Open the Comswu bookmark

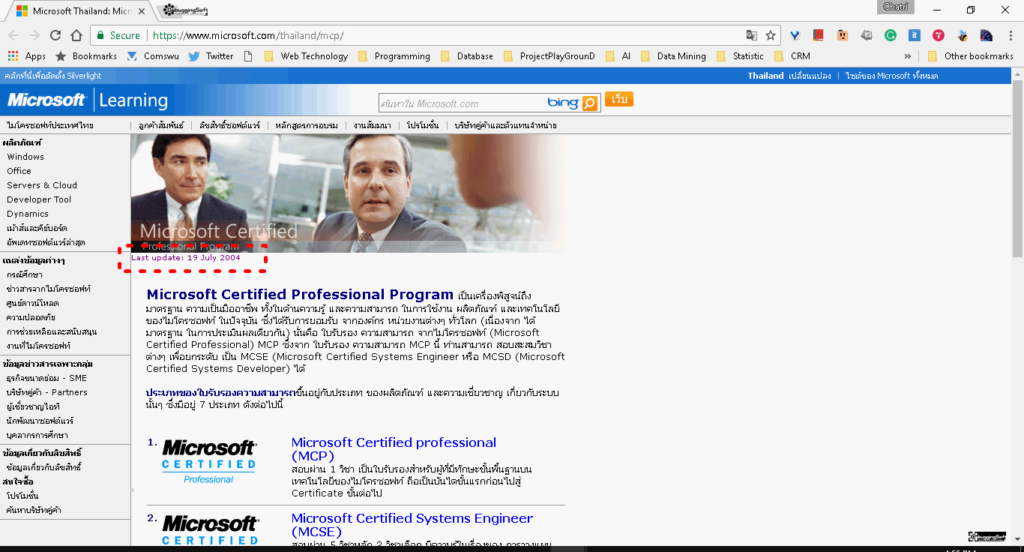(x=153, y=56)
